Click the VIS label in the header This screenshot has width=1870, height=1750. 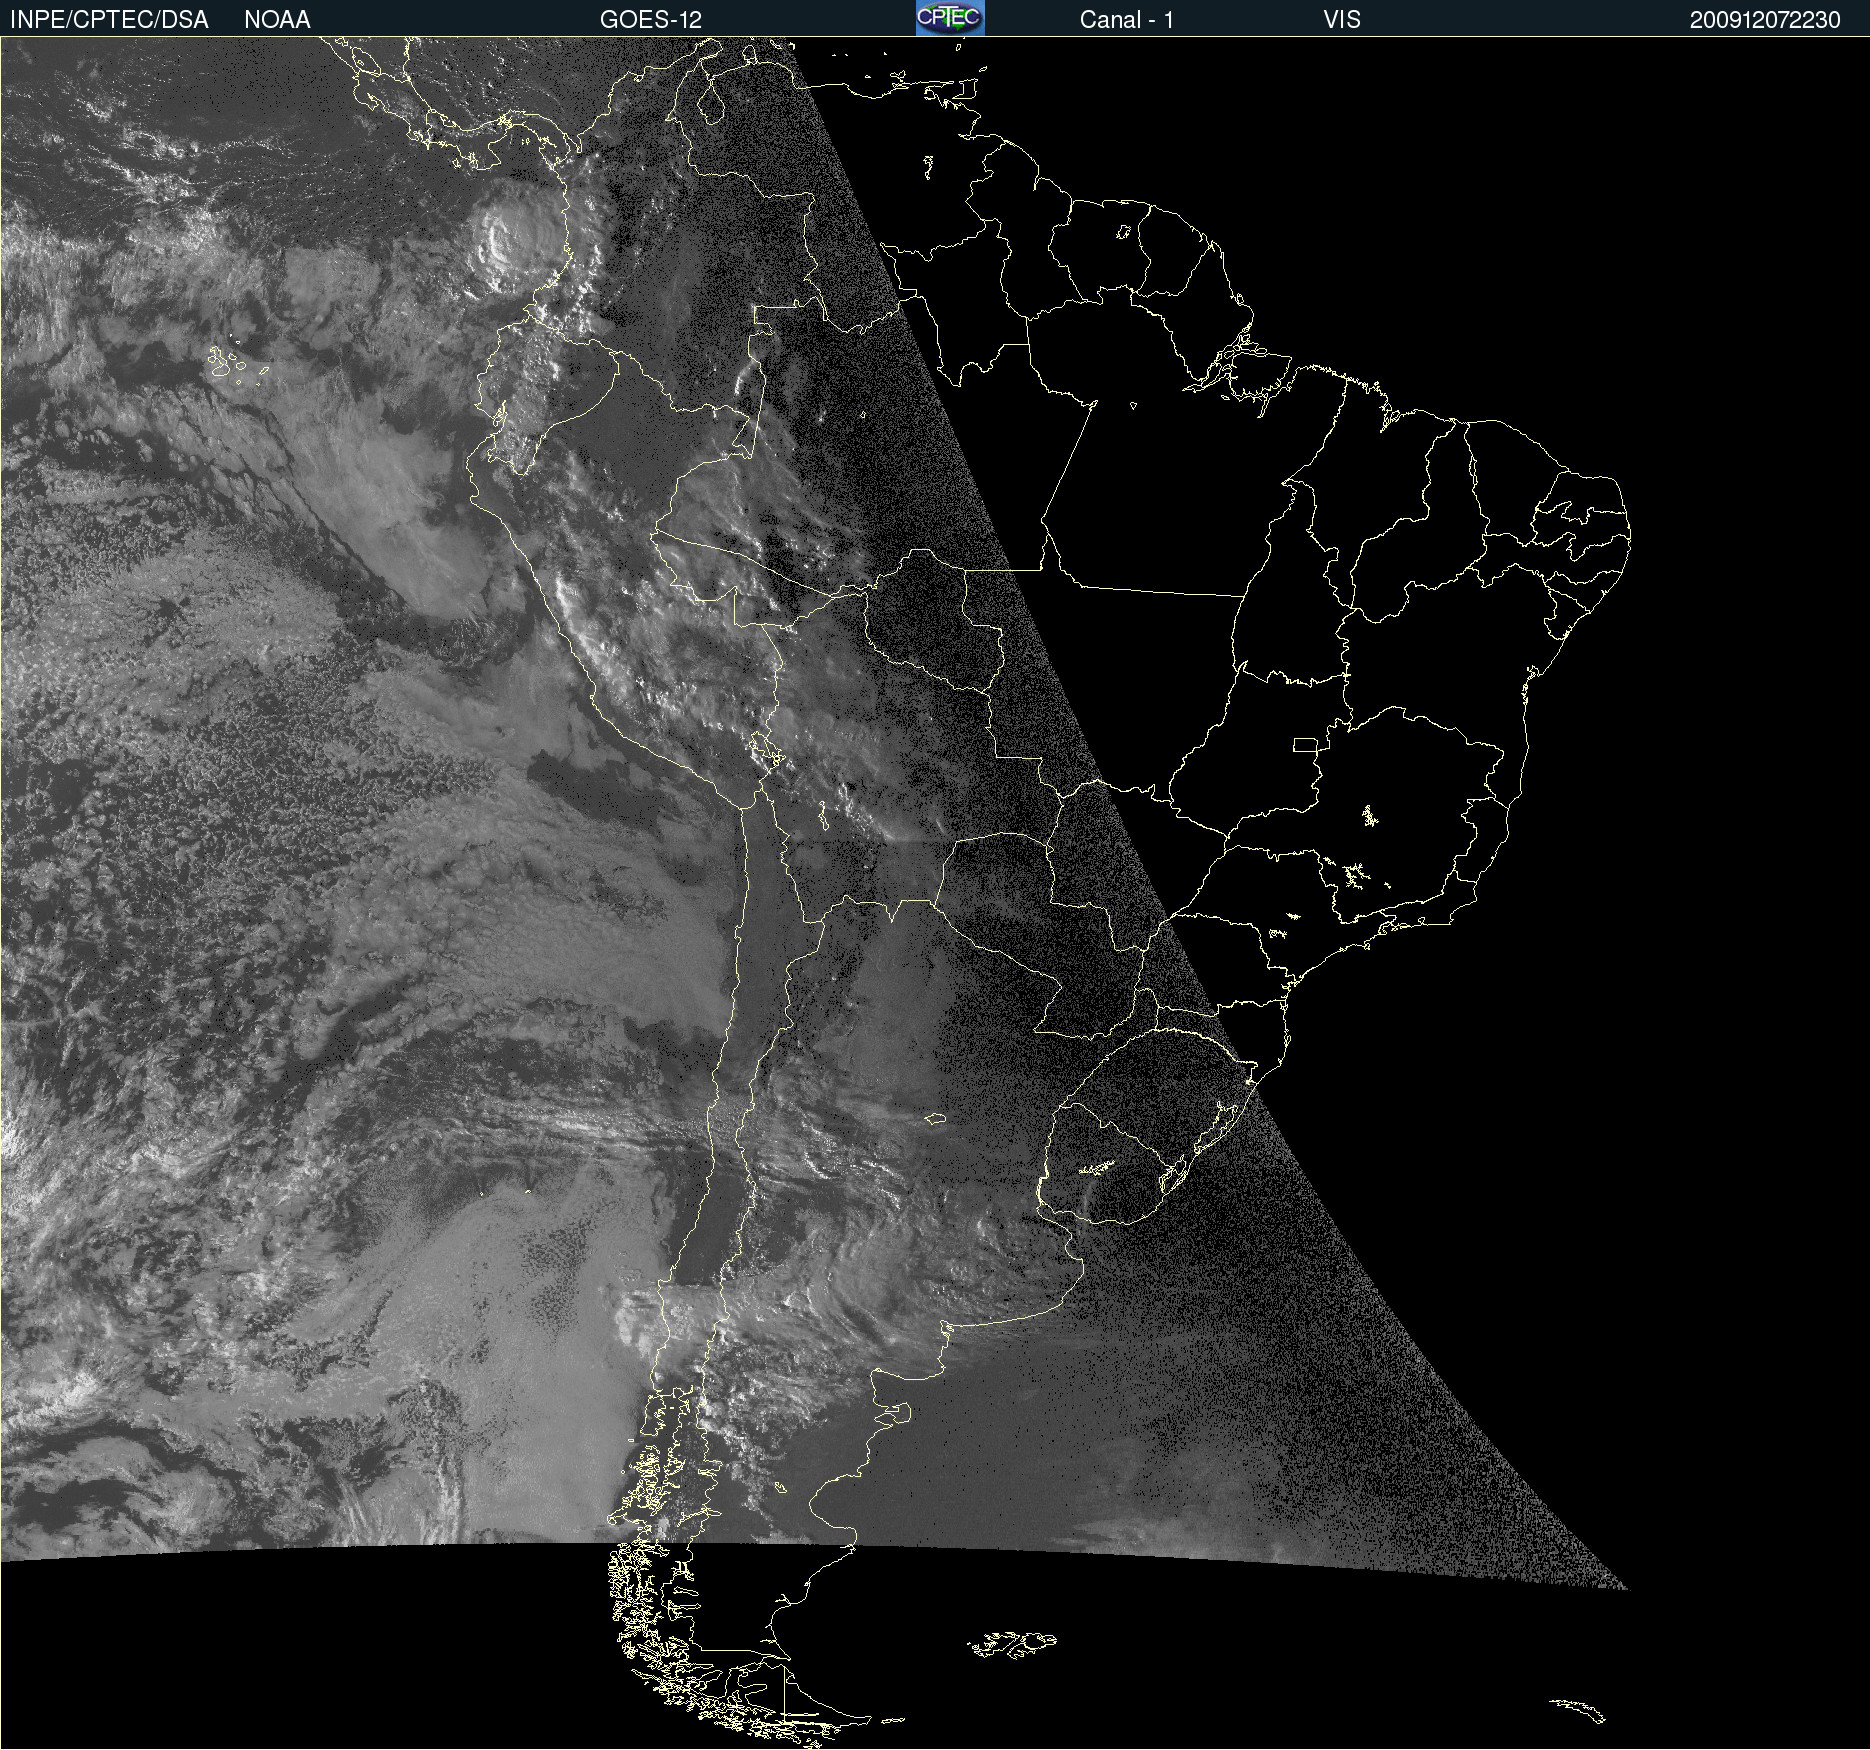(x=1342, y=20)
